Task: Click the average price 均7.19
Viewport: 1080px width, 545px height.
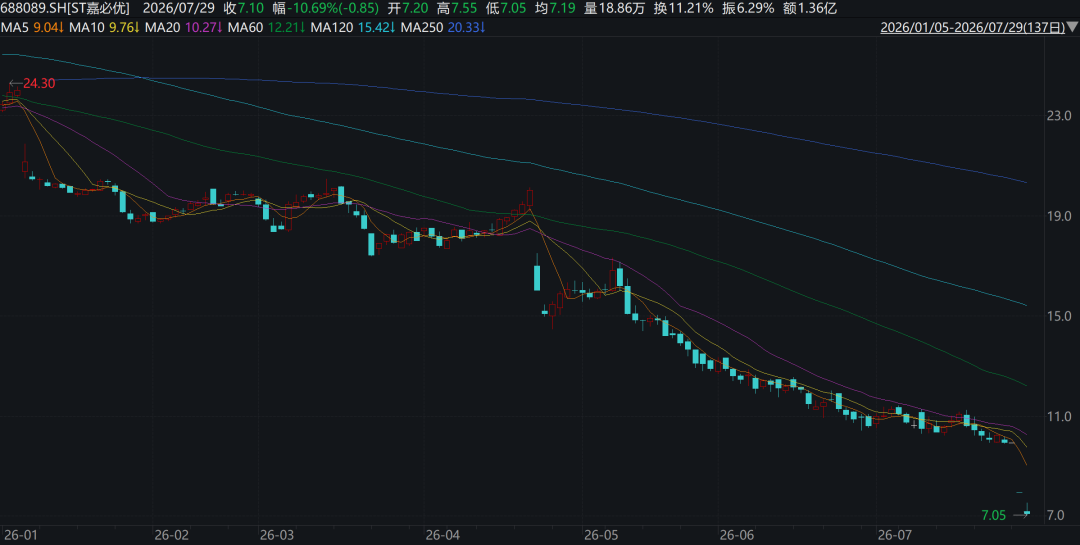Action: tap(554, 9)
